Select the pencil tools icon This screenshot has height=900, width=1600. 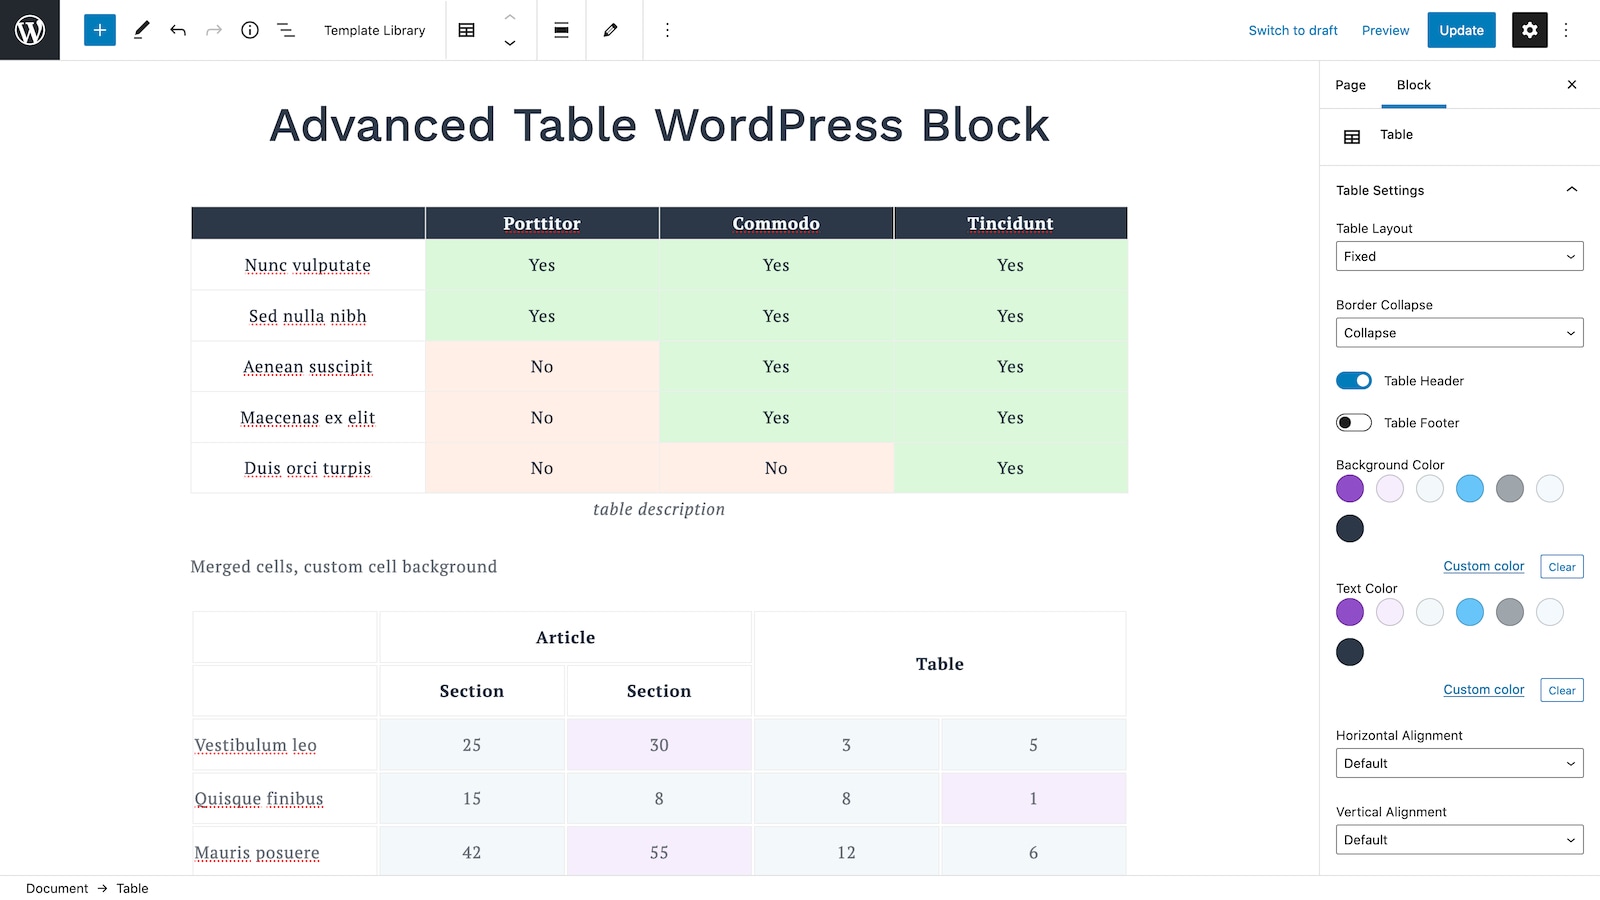pos(142,30)
